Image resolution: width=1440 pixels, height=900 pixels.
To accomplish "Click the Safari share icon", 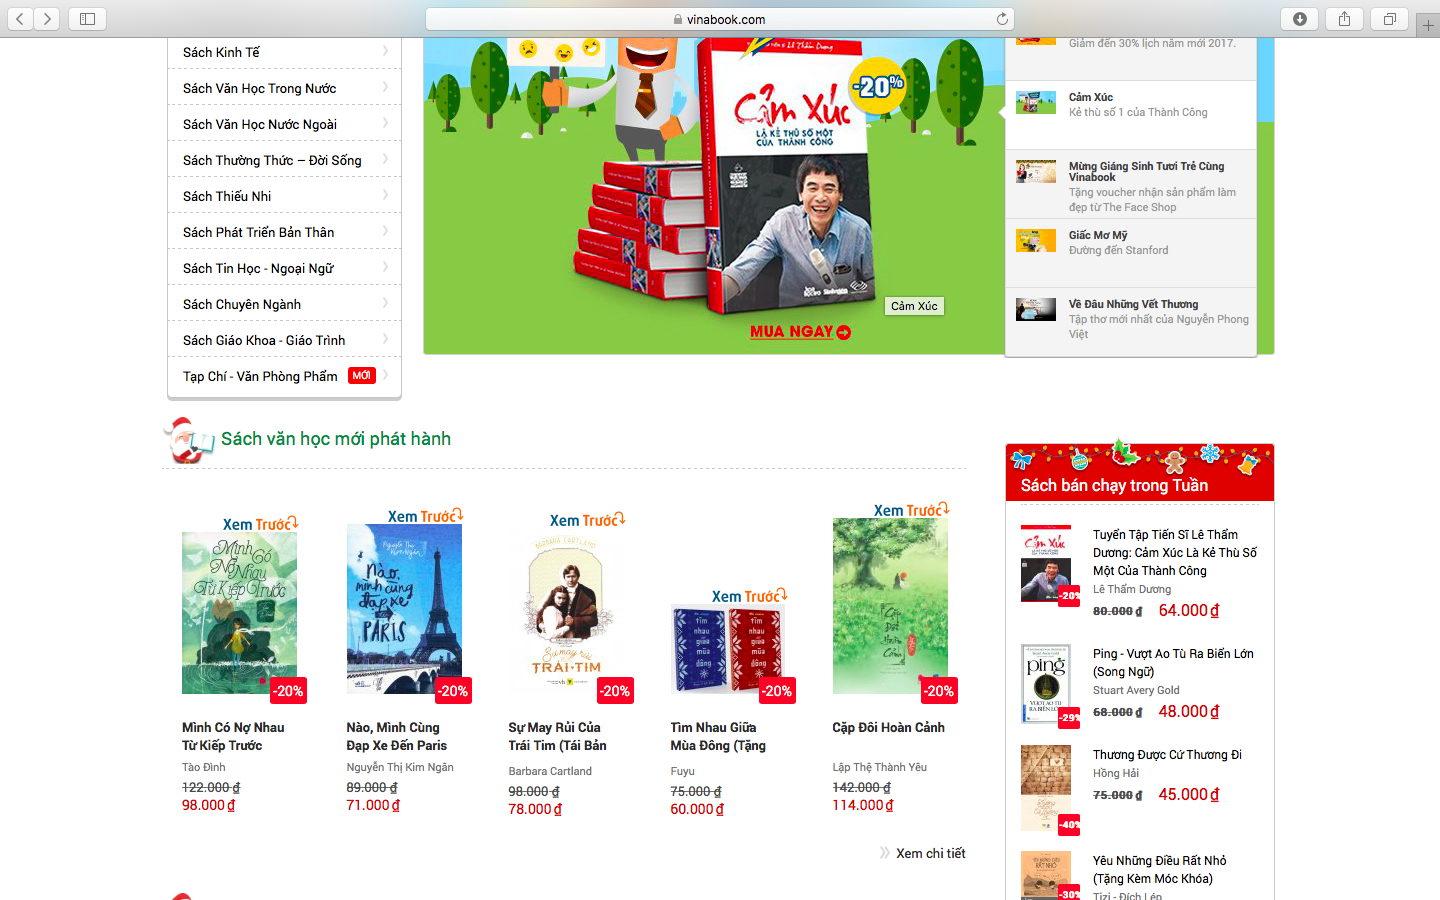I will point(1345,19).
